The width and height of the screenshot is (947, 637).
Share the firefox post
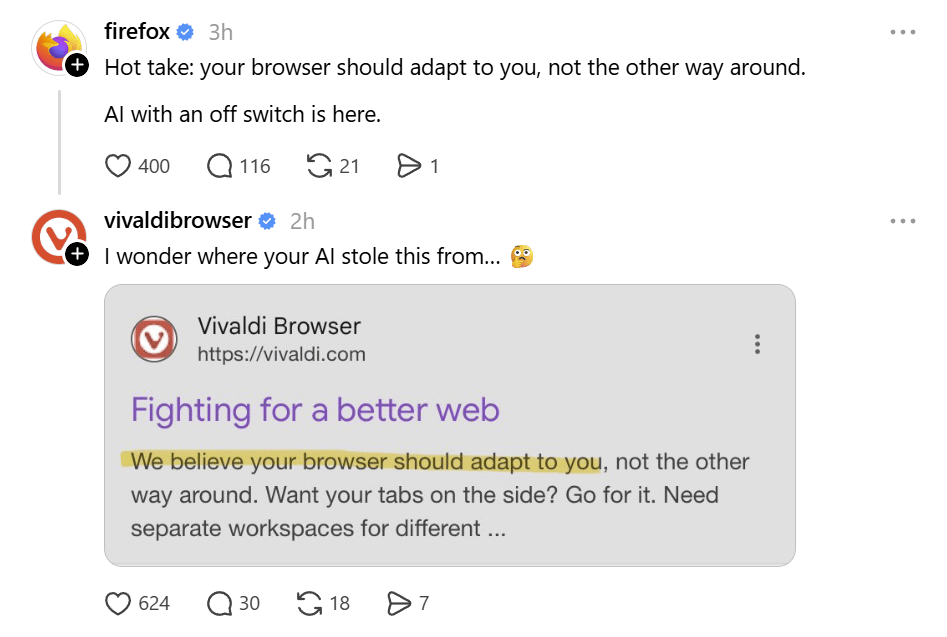[x=409, y=166]
